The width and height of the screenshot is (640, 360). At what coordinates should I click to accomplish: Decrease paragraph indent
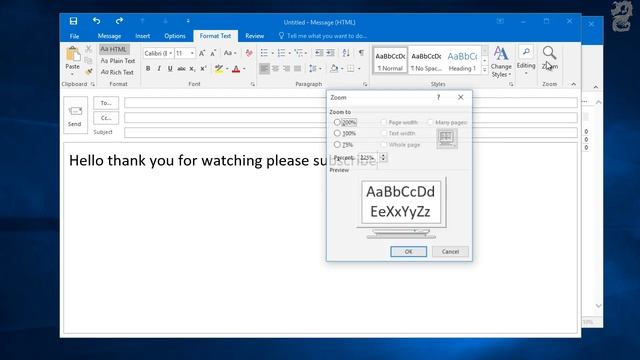(319, 53)
